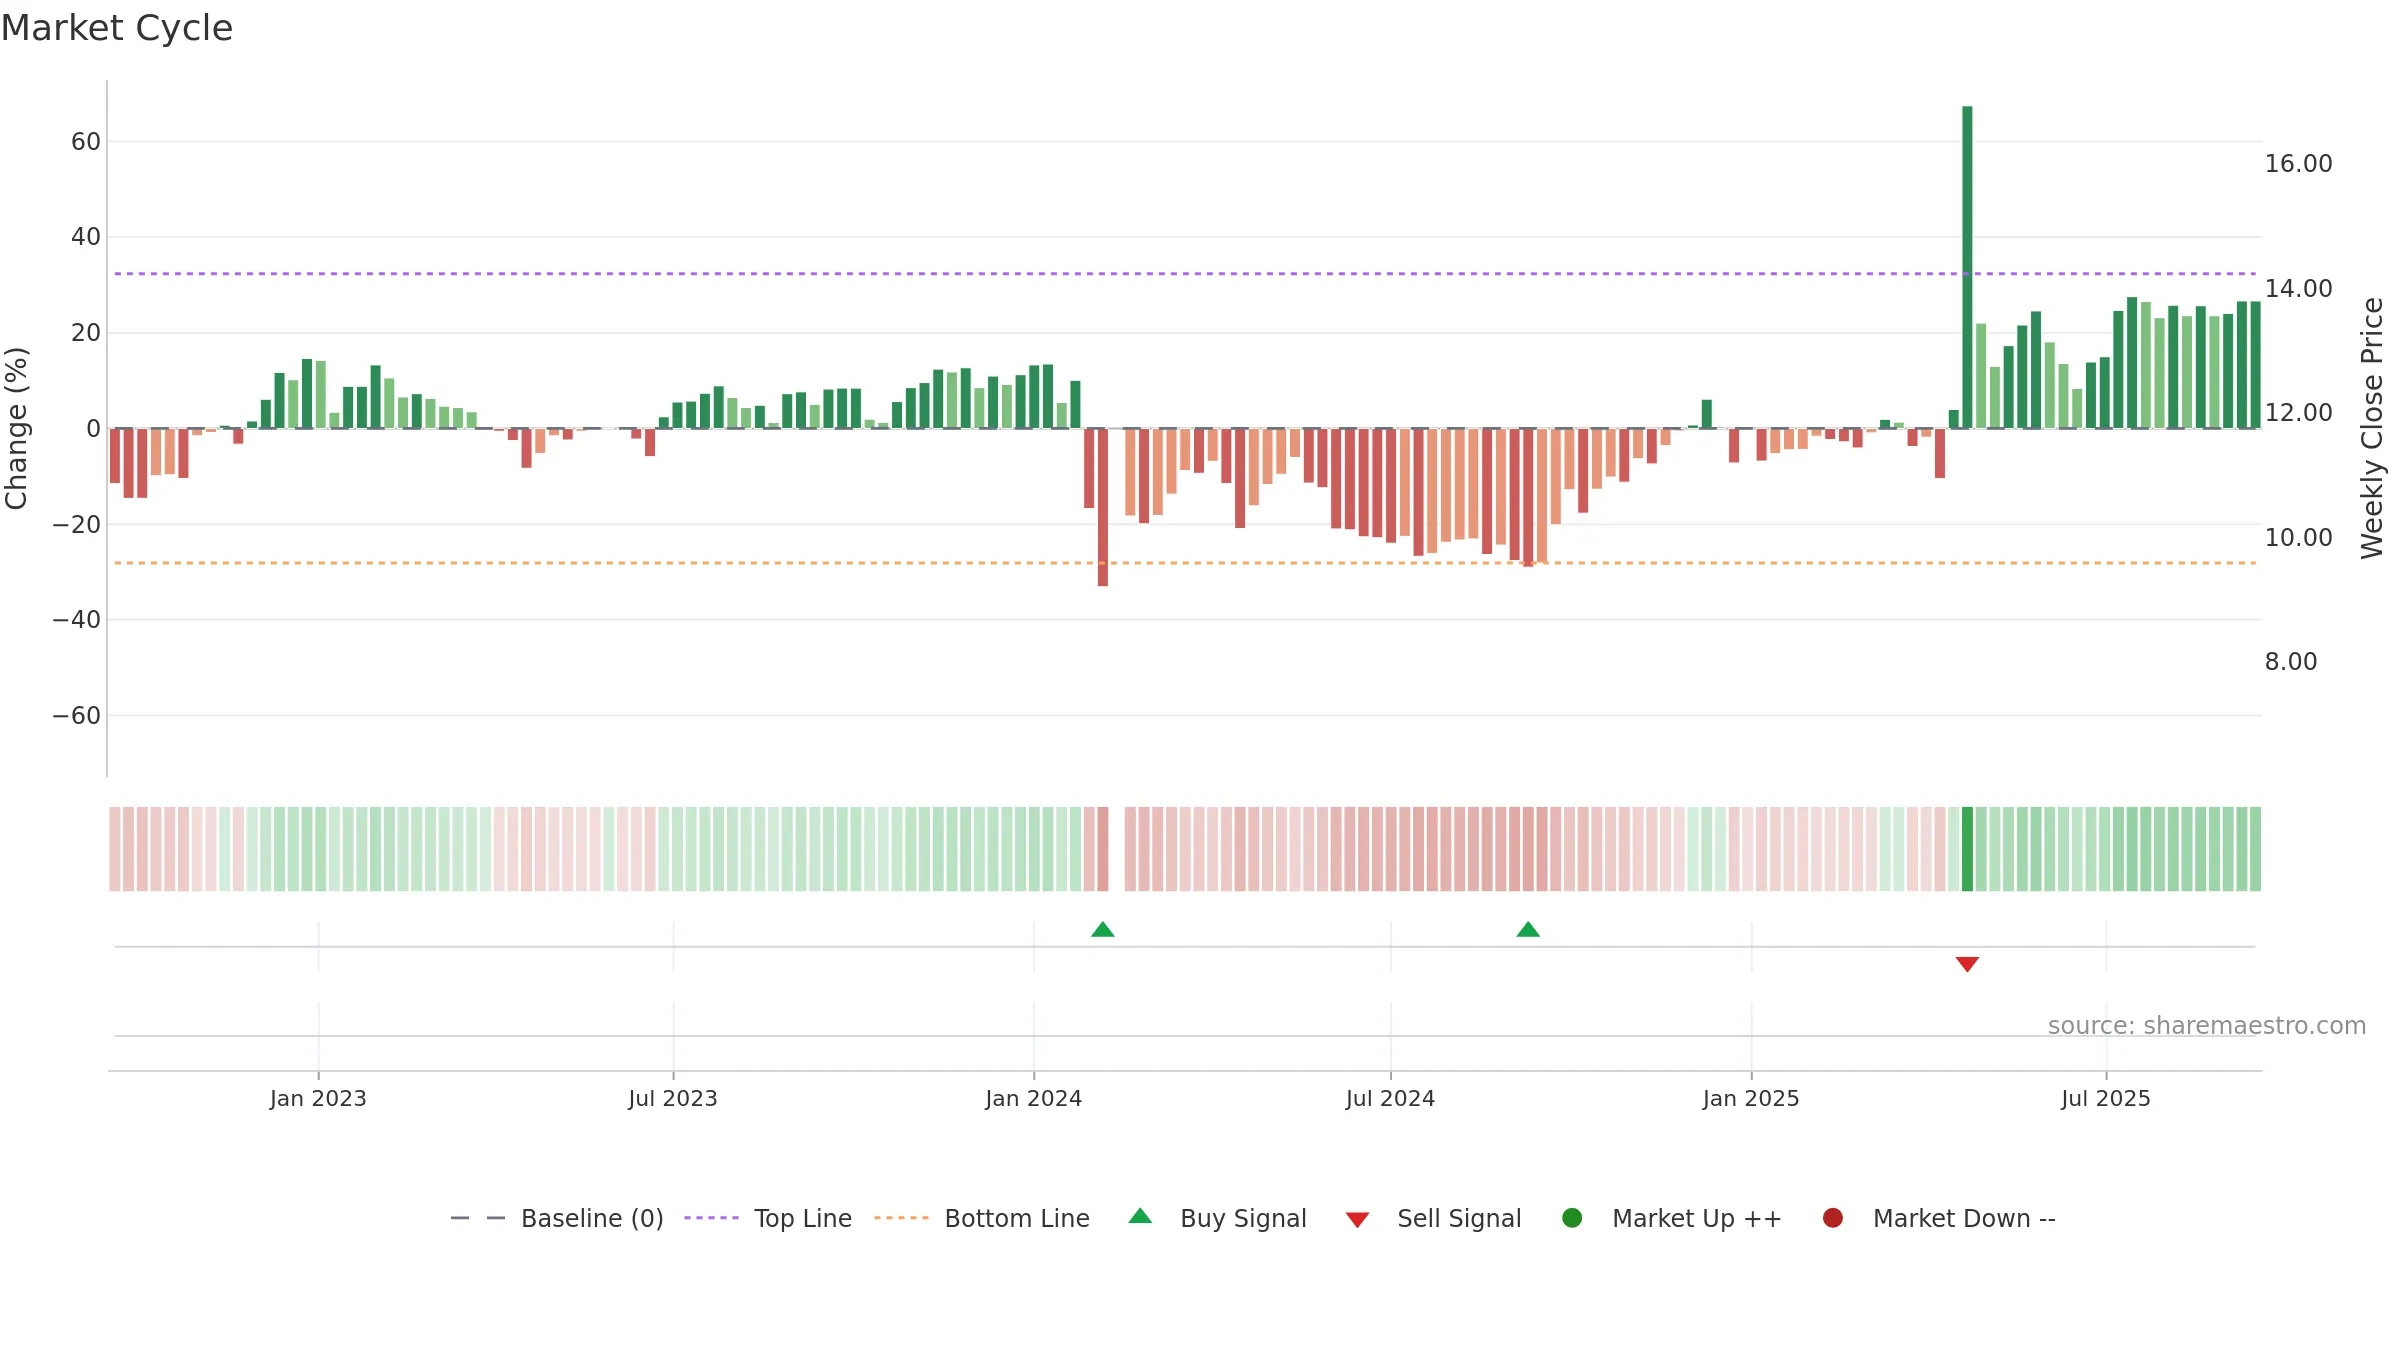Click the Jul 2024 axis label
The image size is (2400, 1350).
1390,1098
